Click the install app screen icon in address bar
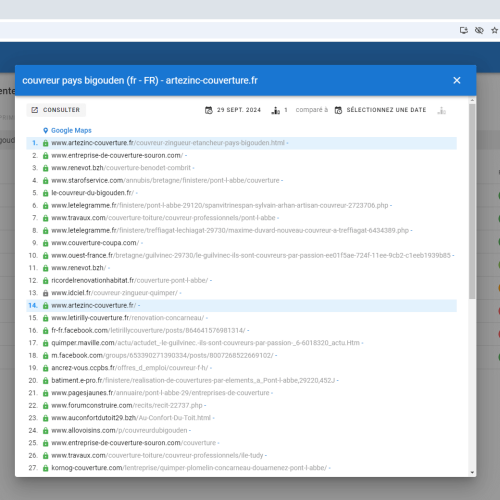The width and height of the screenshot is (500, 500). click(x=464, y=30)
